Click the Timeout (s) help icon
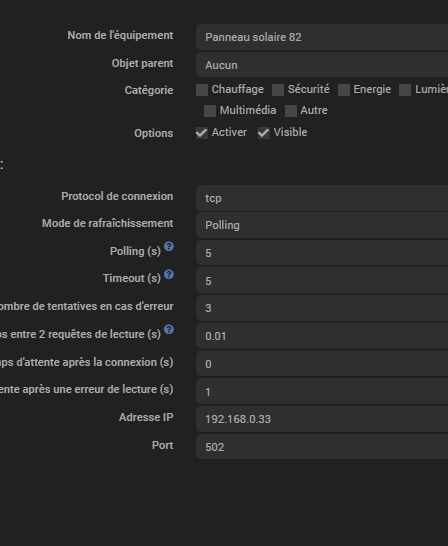This screenshot has height=546, width=448. pyautogui.click(x=169, y=274)
